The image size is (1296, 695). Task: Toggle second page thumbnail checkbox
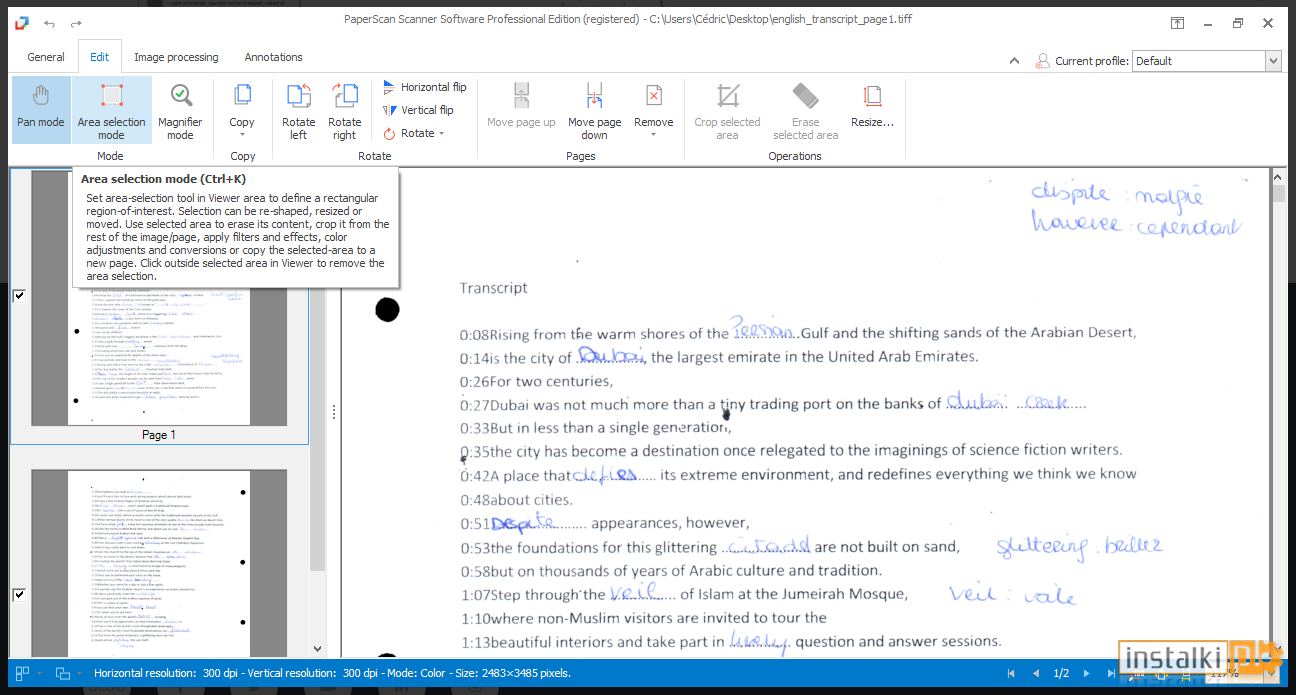(18, 595)
